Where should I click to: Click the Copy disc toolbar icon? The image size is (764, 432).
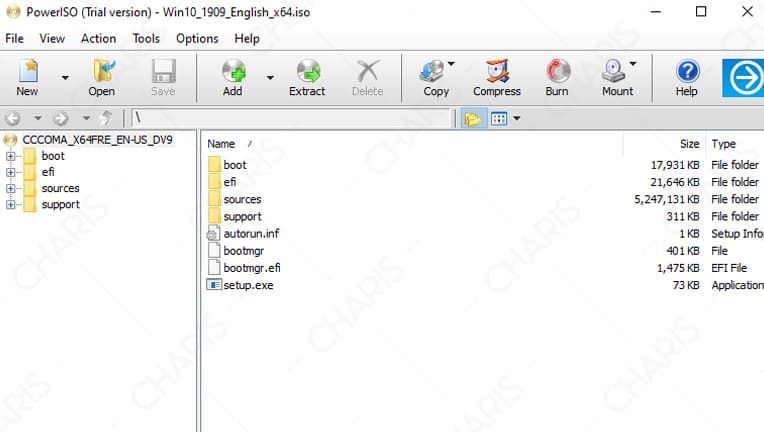[x=432, y=71]
